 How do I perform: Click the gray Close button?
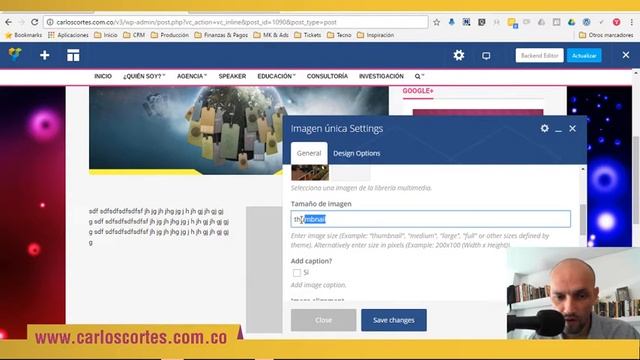coord(323,320)
